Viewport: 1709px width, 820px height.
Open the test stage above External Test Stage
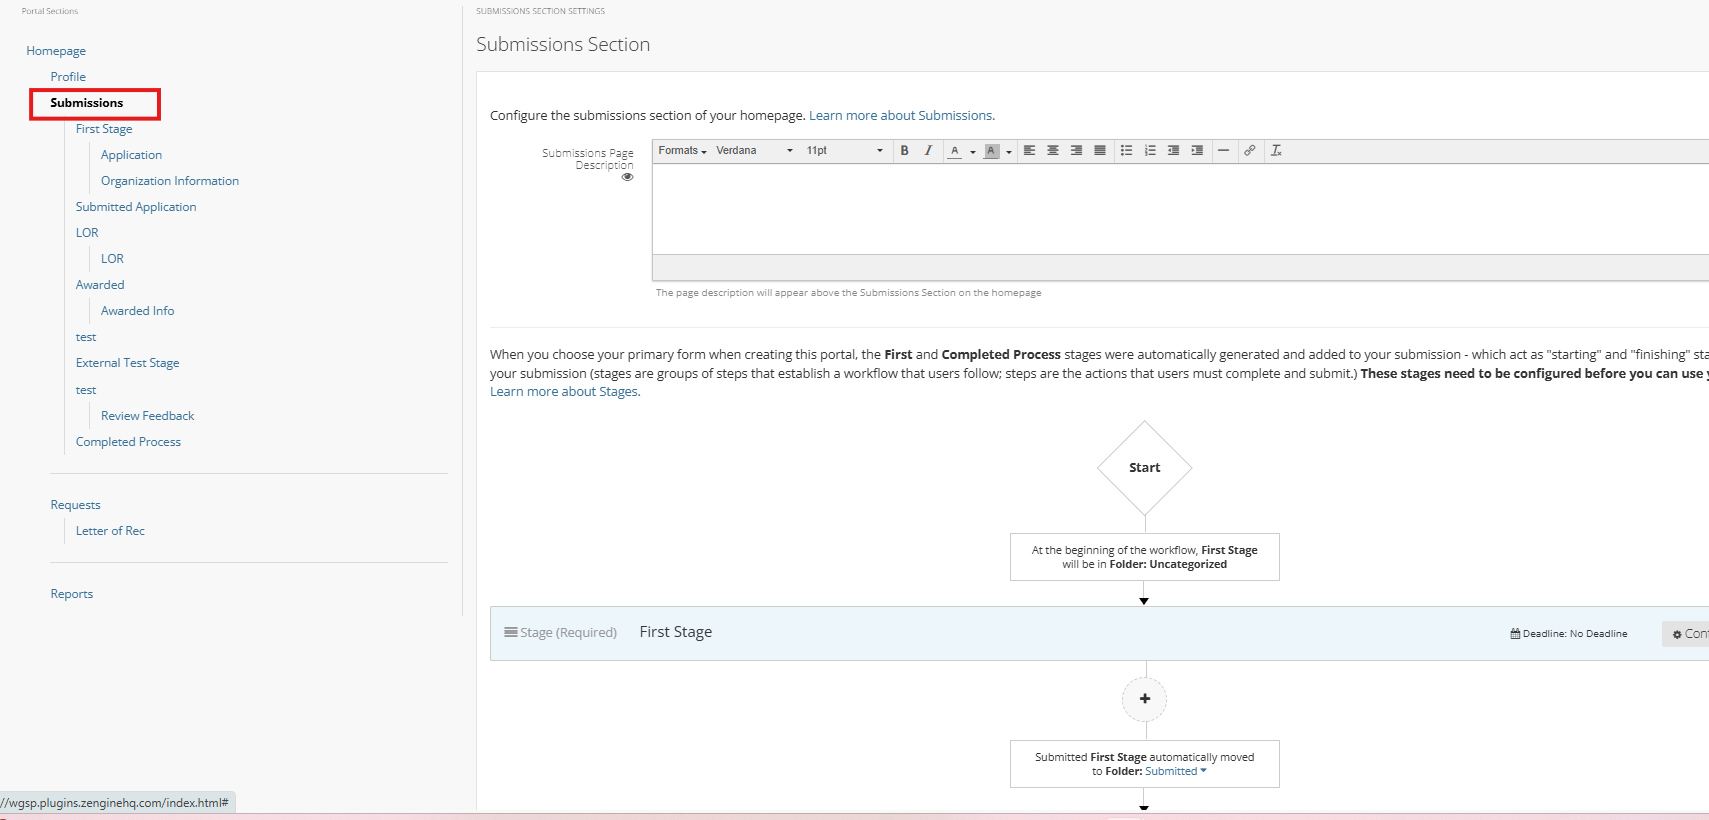tap(86, 338)
